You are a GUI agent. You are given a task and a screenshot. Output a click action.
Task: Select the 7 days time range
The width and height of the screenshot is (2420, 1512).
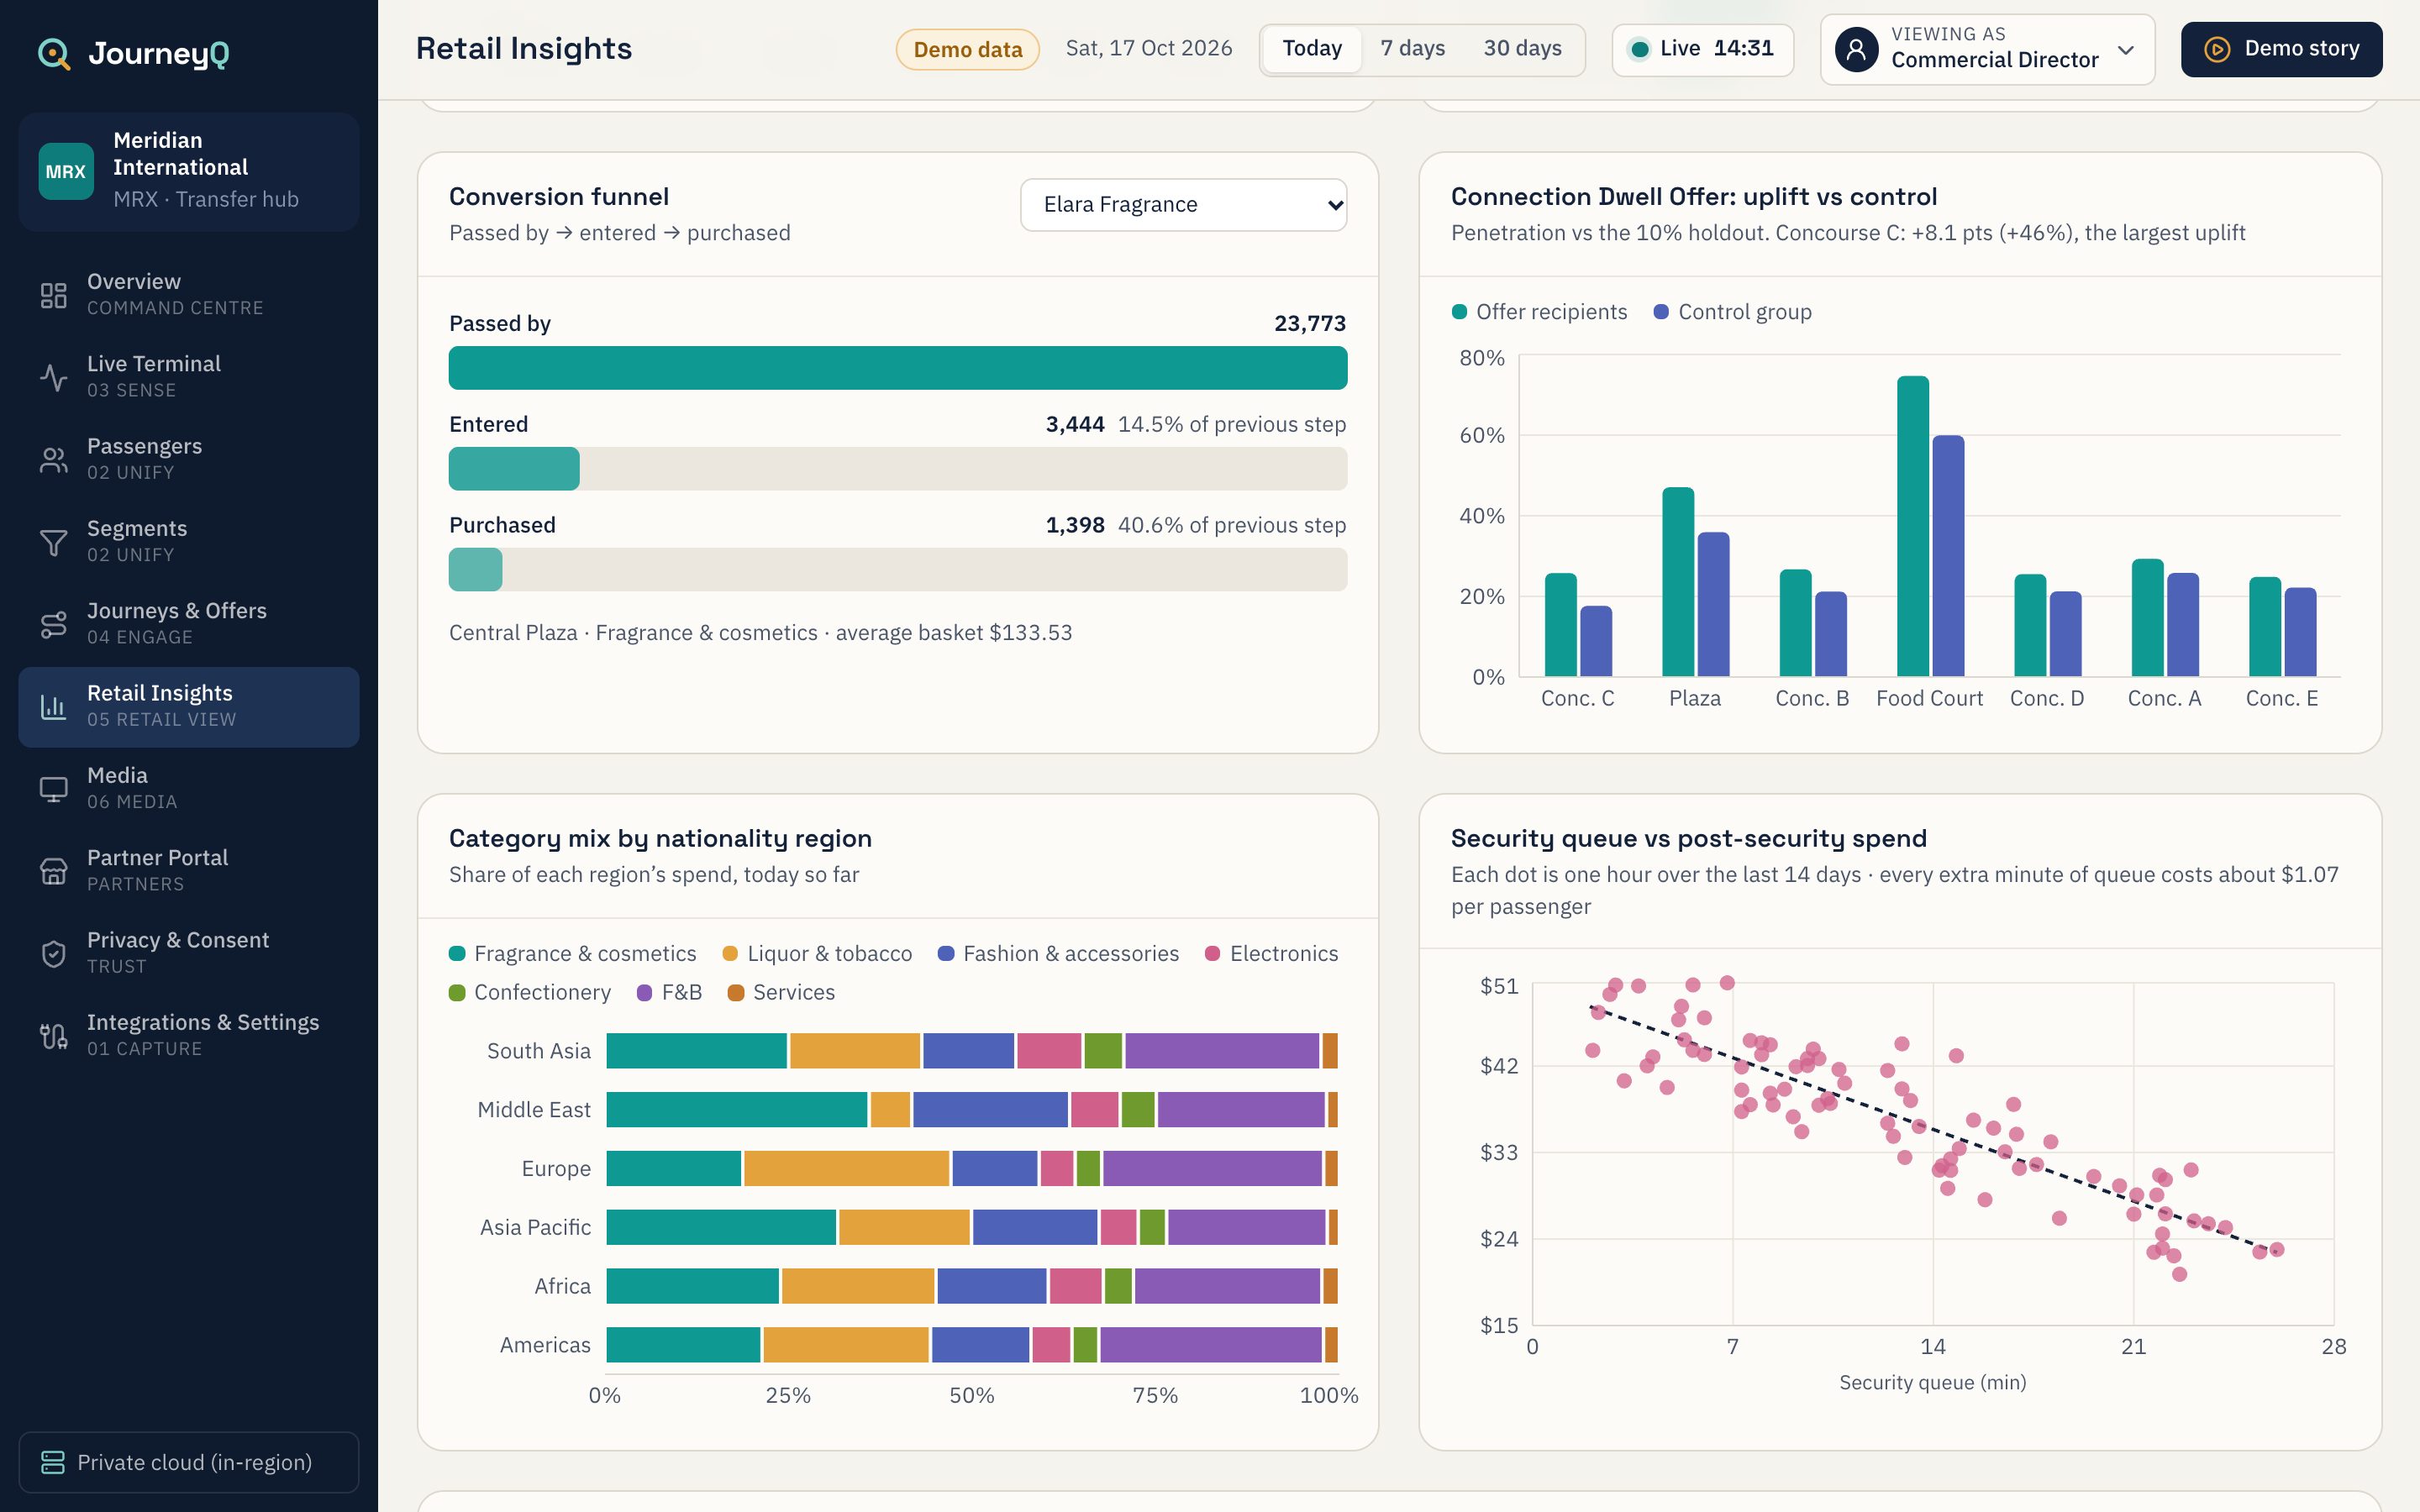tap(1412, 49)
